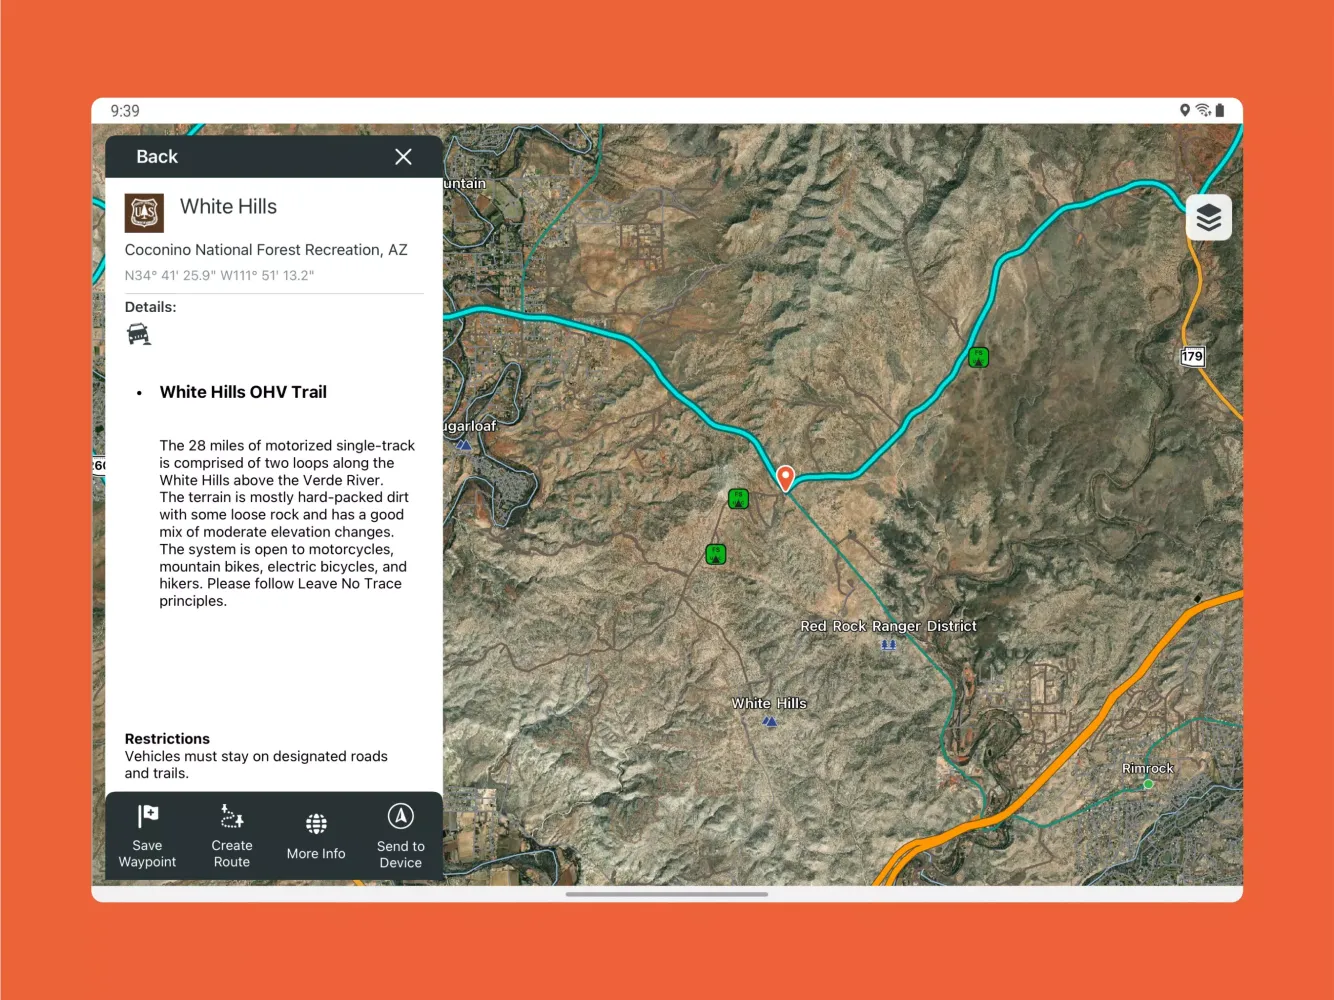
Task: Tap the Sugarloaf campground icon on map
Action: click(464, 444)
